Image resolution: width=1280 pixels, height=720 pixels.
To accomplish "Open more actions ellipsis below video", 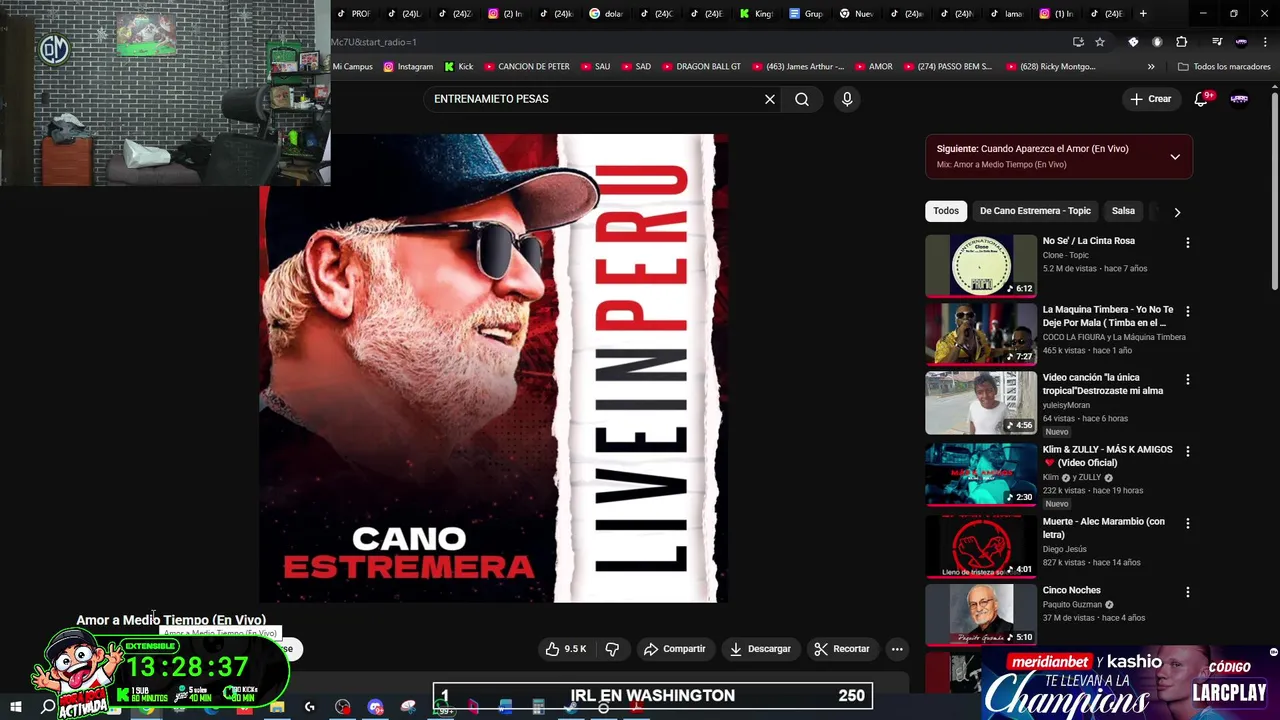I will tap(897, 649).
